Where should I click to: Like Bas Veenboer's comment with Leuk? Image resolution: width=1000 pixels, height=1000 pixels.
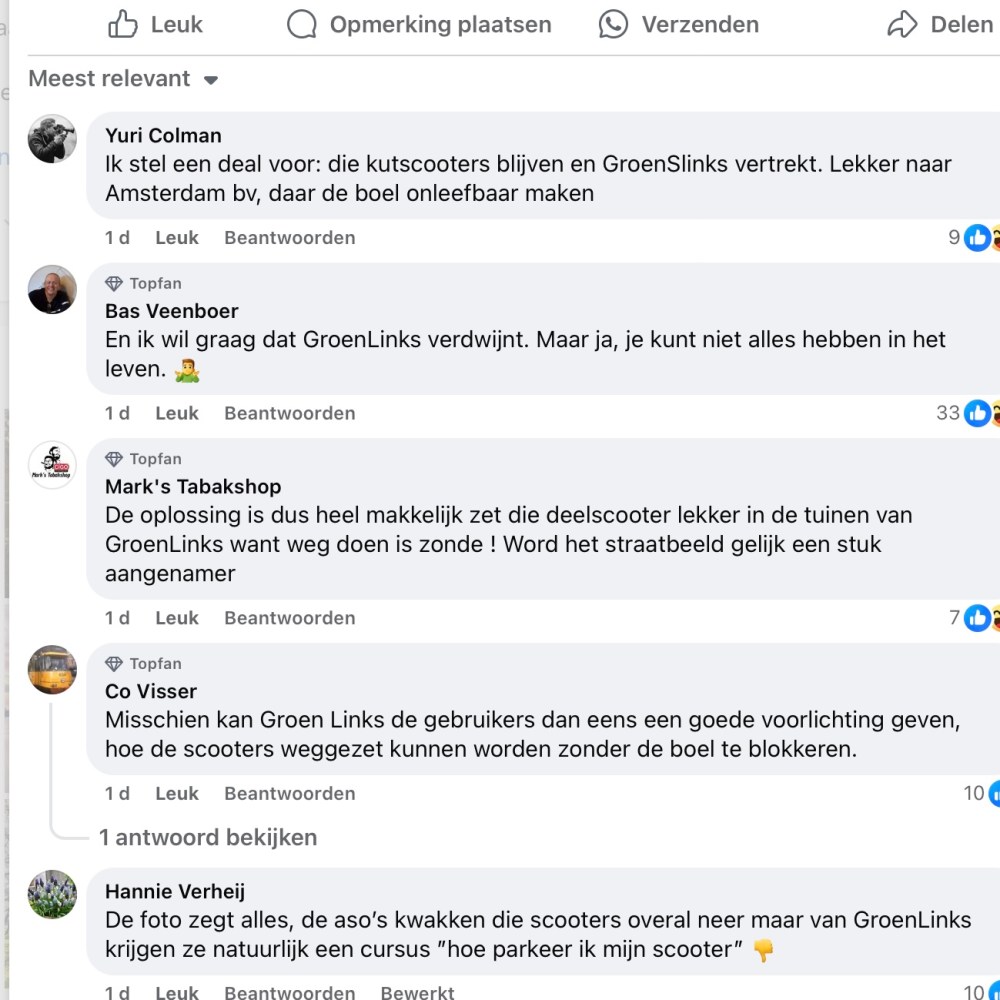click(x=177, y=413)
